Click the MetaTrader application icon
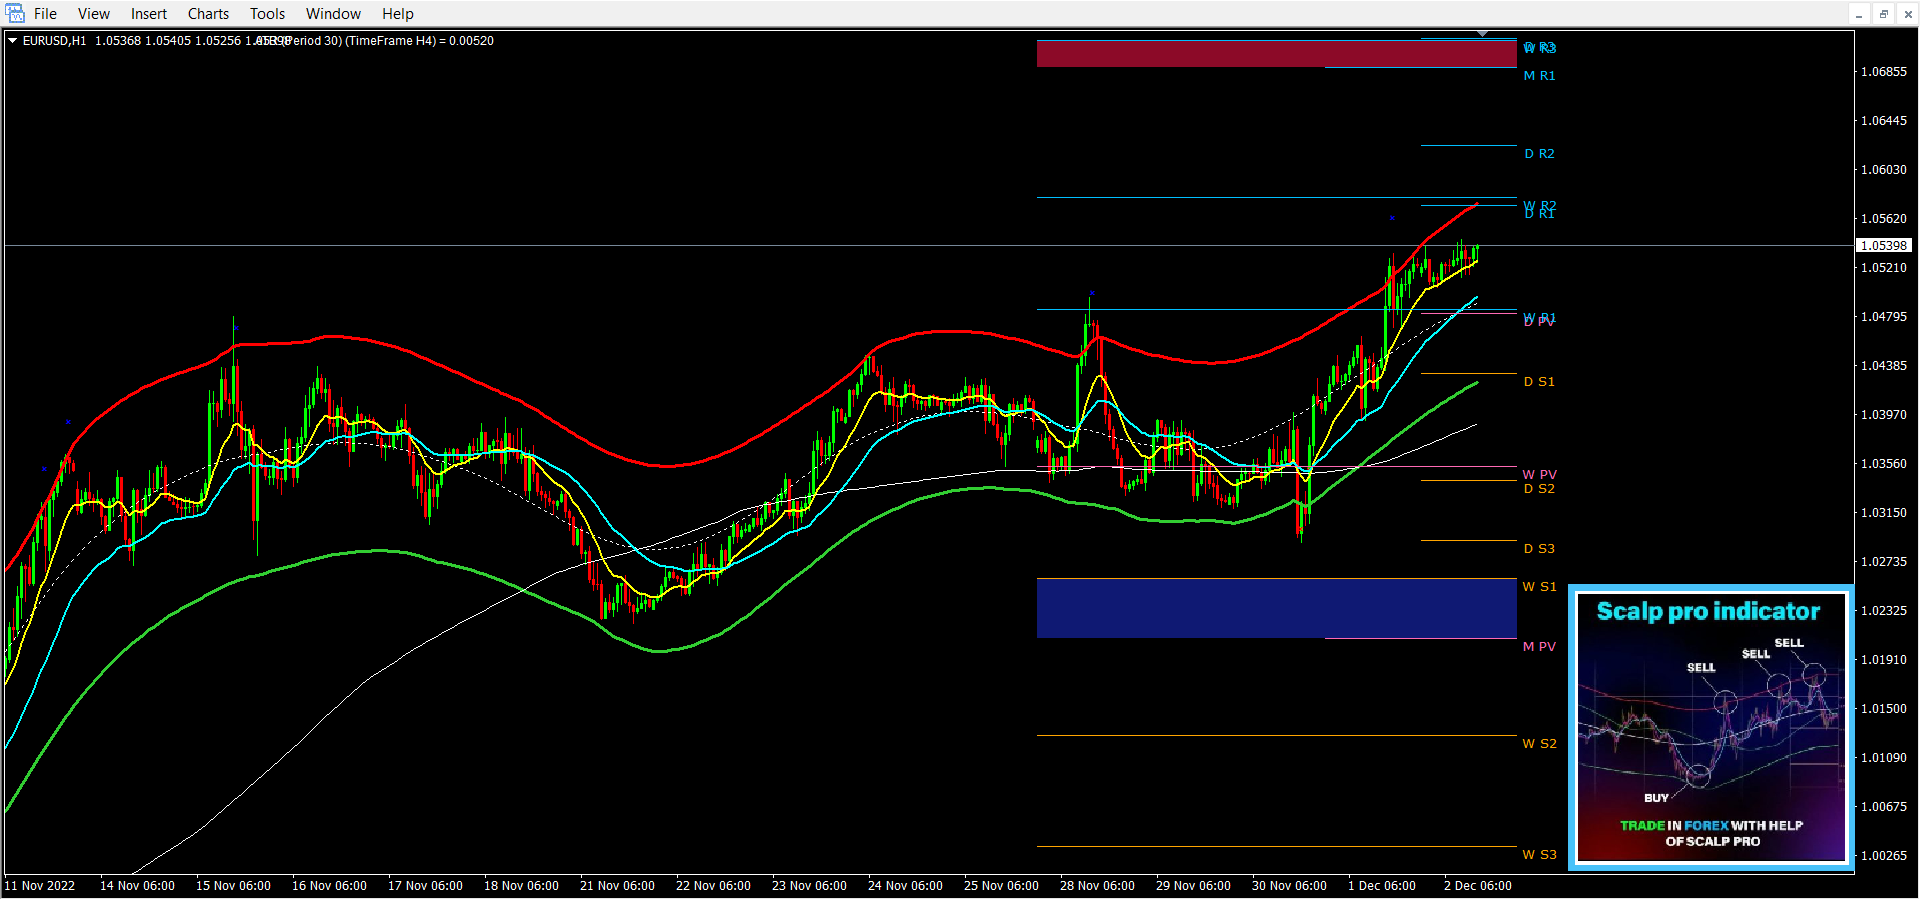The image size is (1920, 900). pos(14,13)
